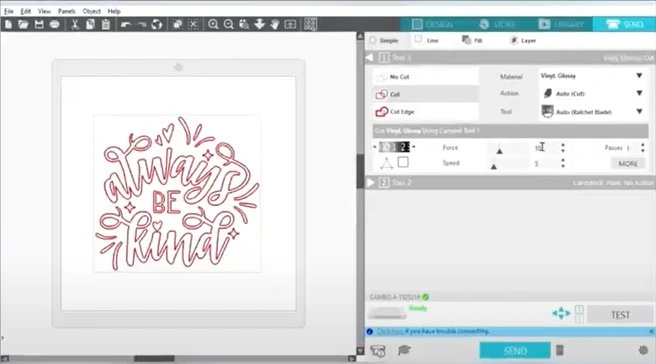Image resolution: width=656 pixels, height=364 pixels.
Task: Click the Deselect All toolbar icon
Action: 193,24
